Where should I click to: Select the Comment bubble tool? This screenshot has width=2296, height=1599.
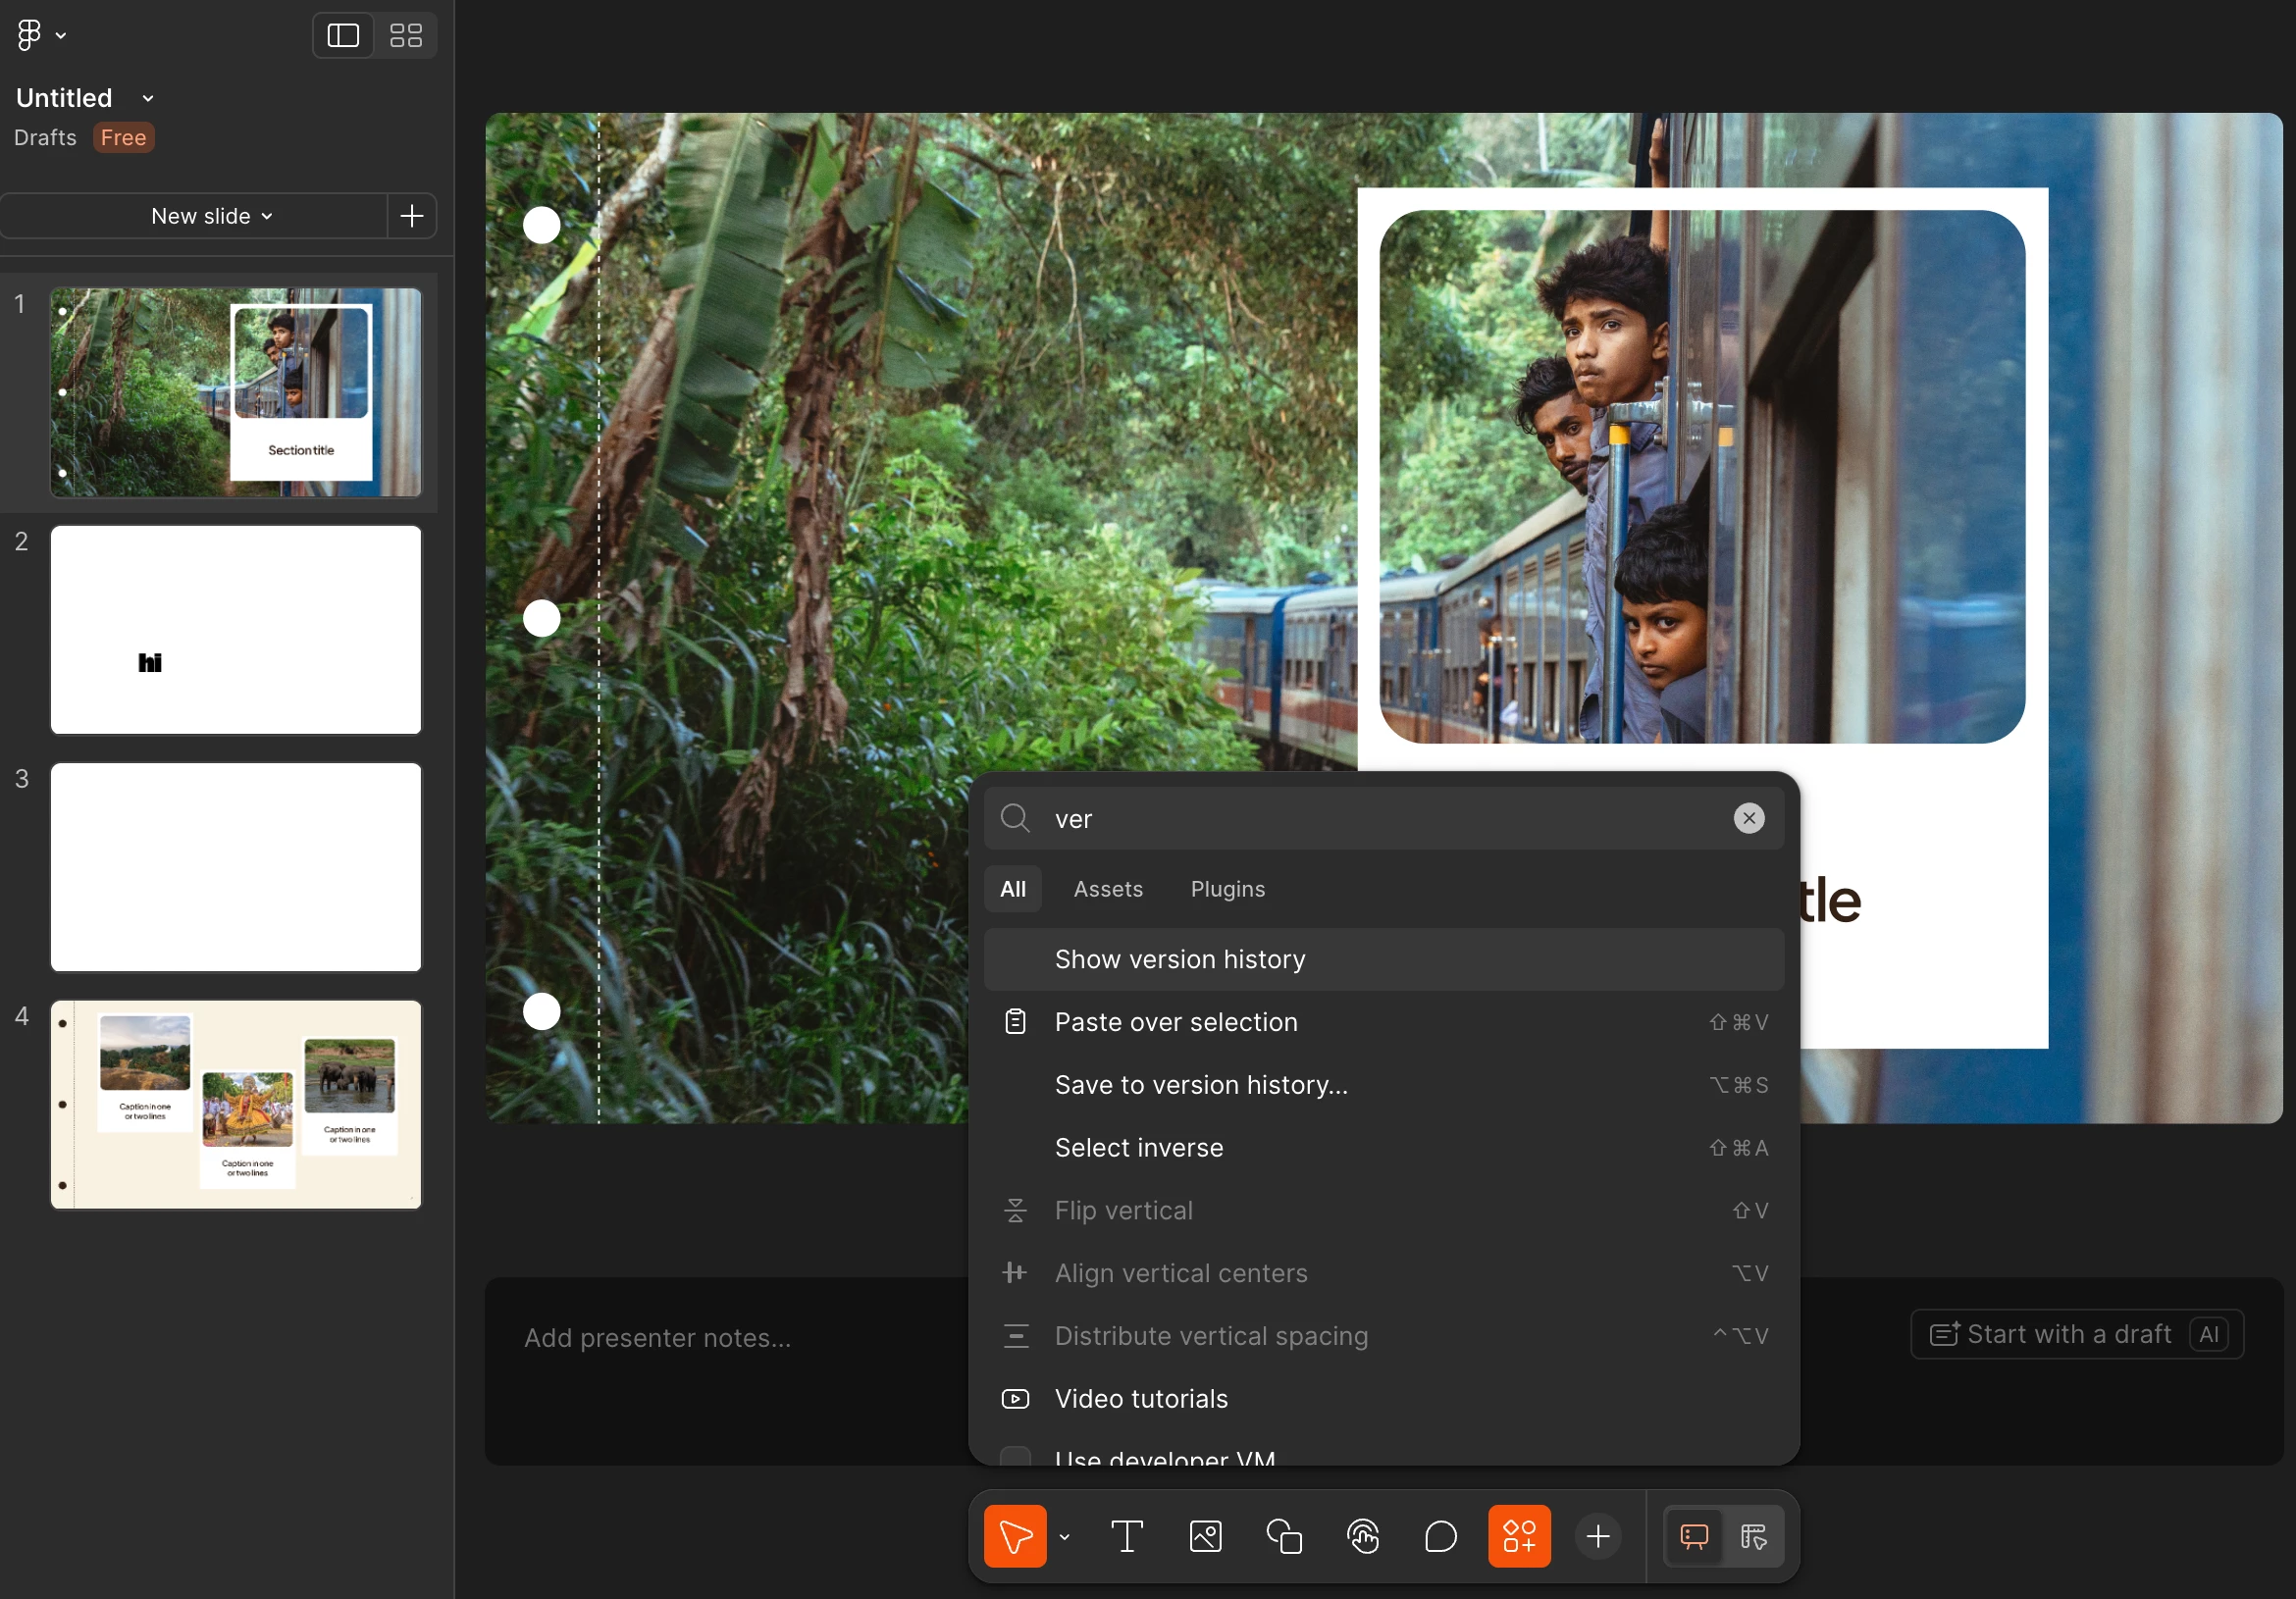[x=1440, y=1536]
